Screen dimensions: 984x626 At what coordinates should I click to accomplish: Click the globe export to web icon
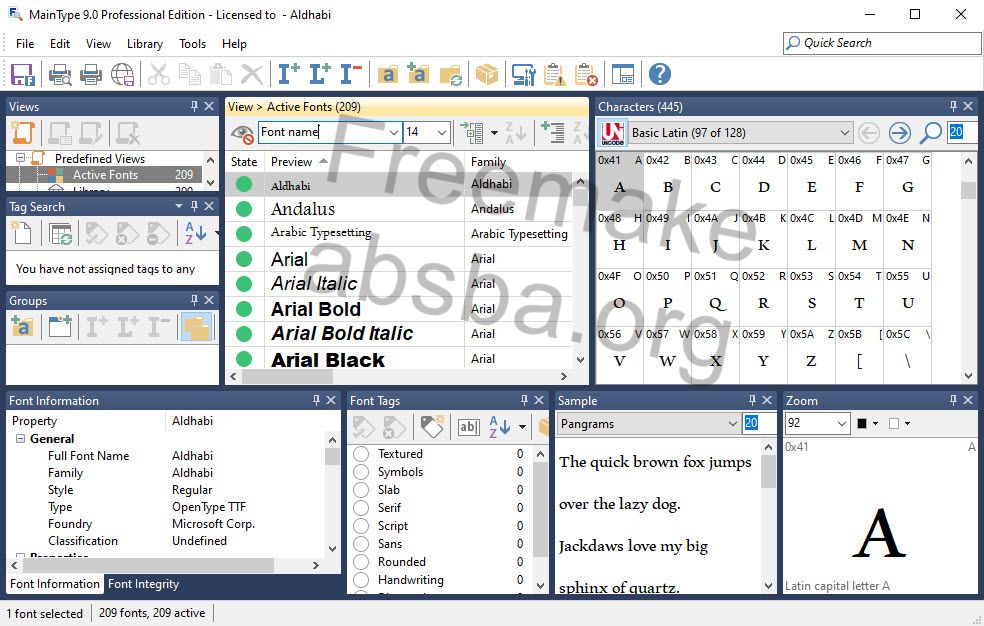pyautogui.click(x=122, y=75)
